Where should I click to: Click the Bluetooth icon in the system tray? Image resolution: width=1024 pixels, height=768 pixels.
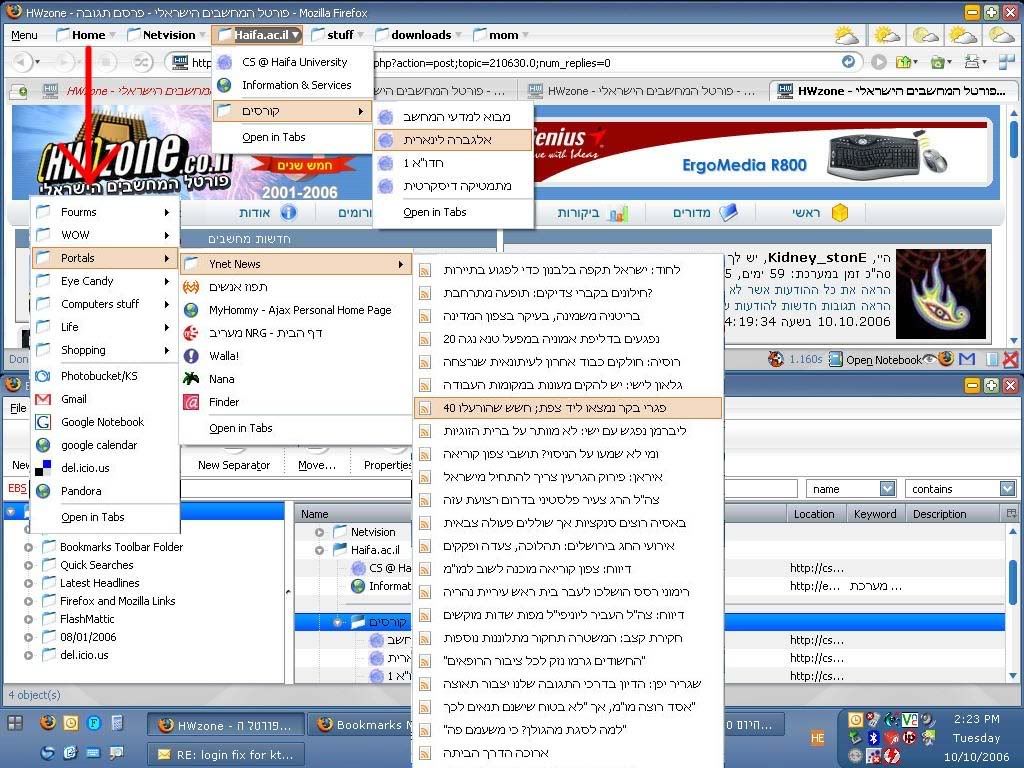[873, 738]
